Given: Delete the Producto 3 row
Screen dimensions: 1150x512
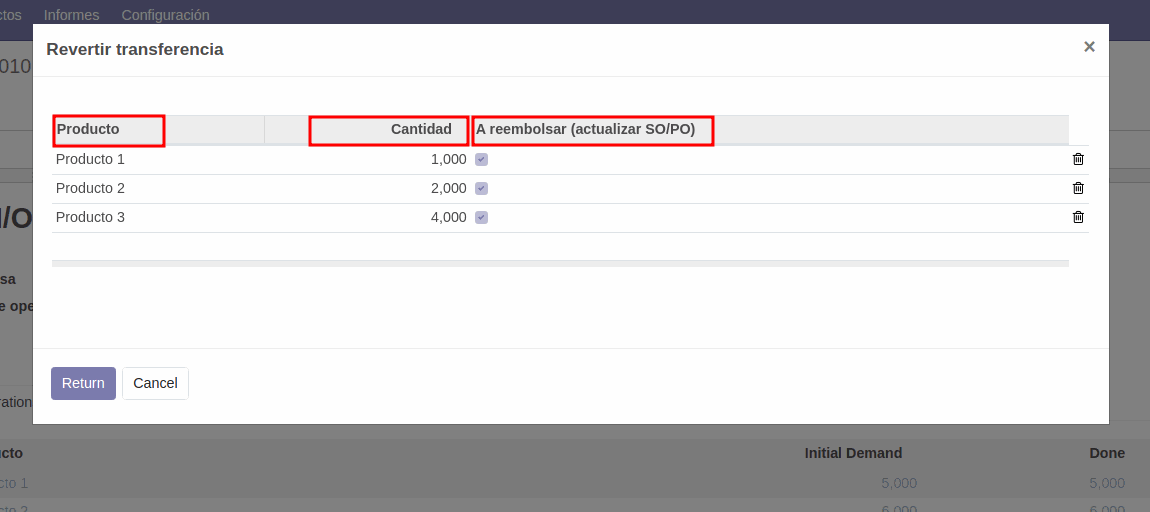Looking at the screenshot, I should click(1078, 217).
